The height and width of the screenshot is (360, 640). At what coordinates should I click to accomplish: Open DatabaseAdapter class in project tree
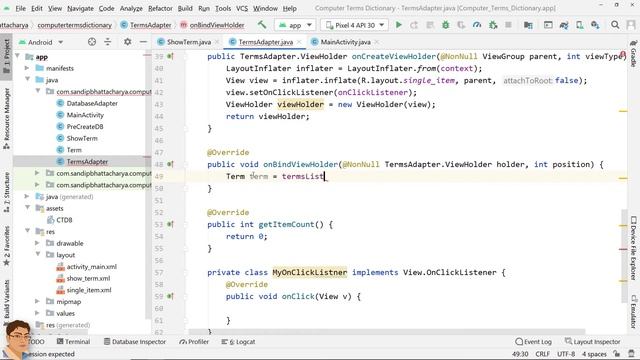point(87,103)
